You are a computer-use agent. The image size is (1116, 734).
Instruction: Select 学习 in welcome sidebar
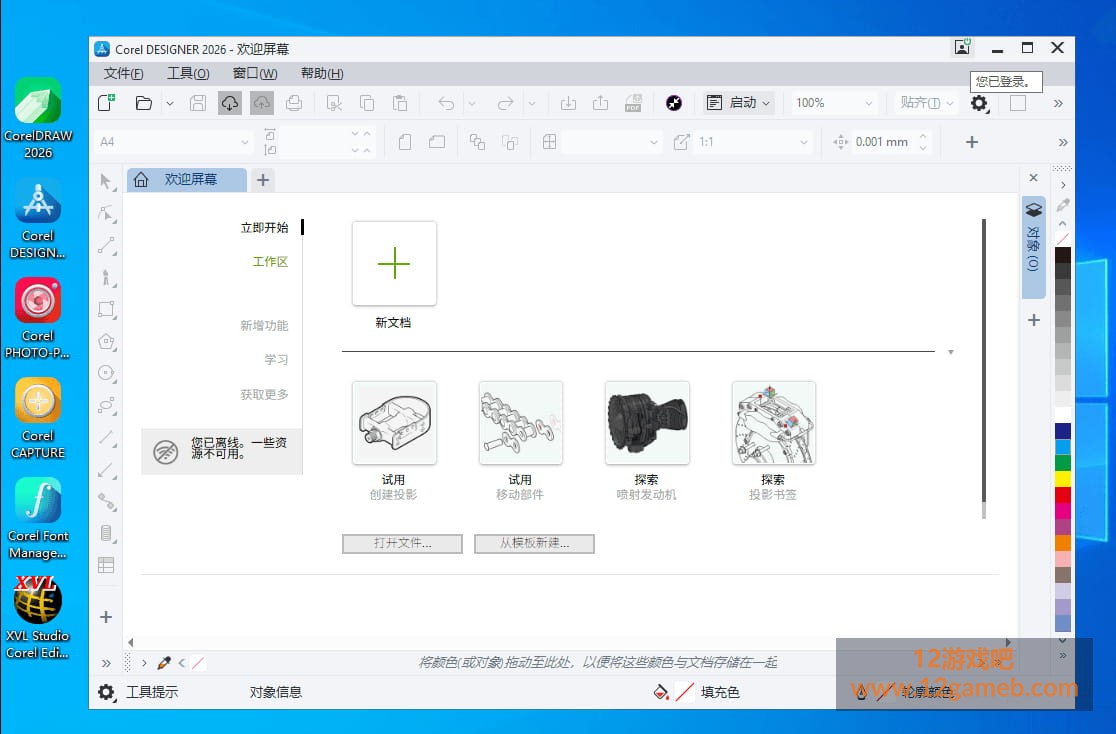[276, 360]
